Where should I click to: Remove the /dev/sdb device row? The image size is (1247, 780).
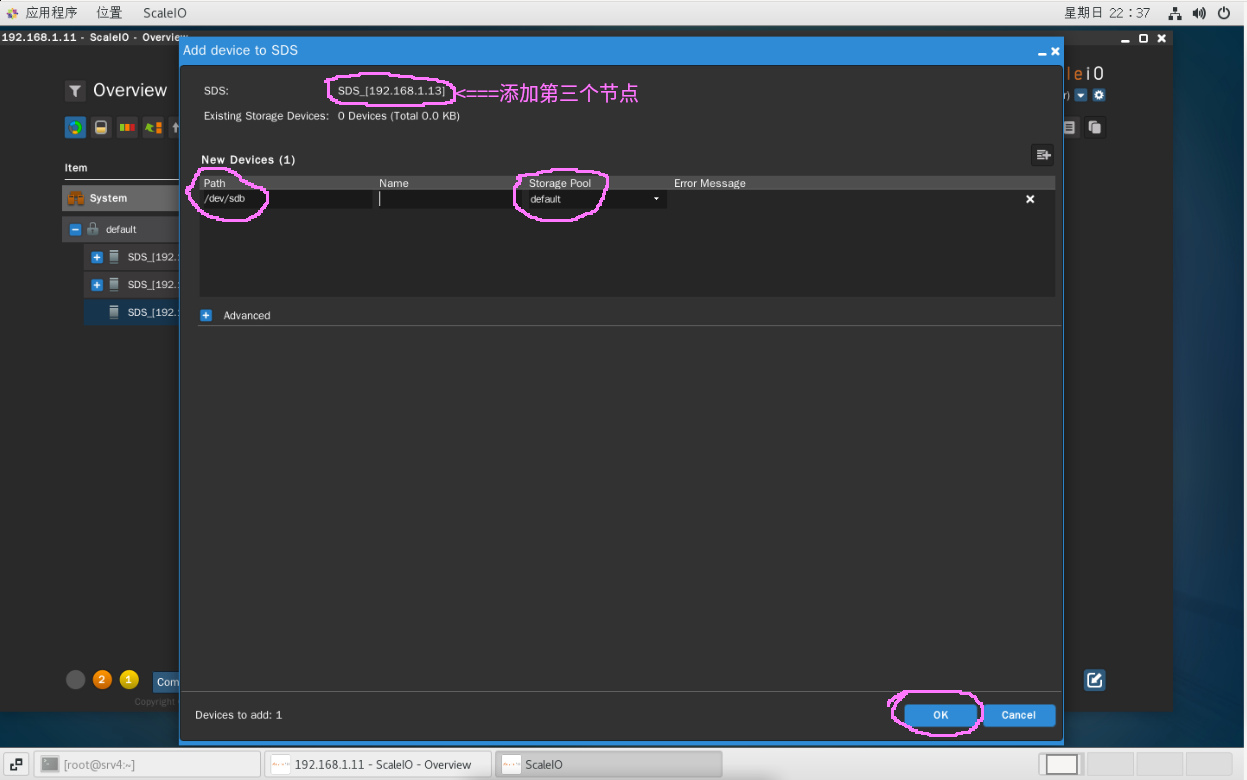pyautogui.click(x=1030, y=199)
